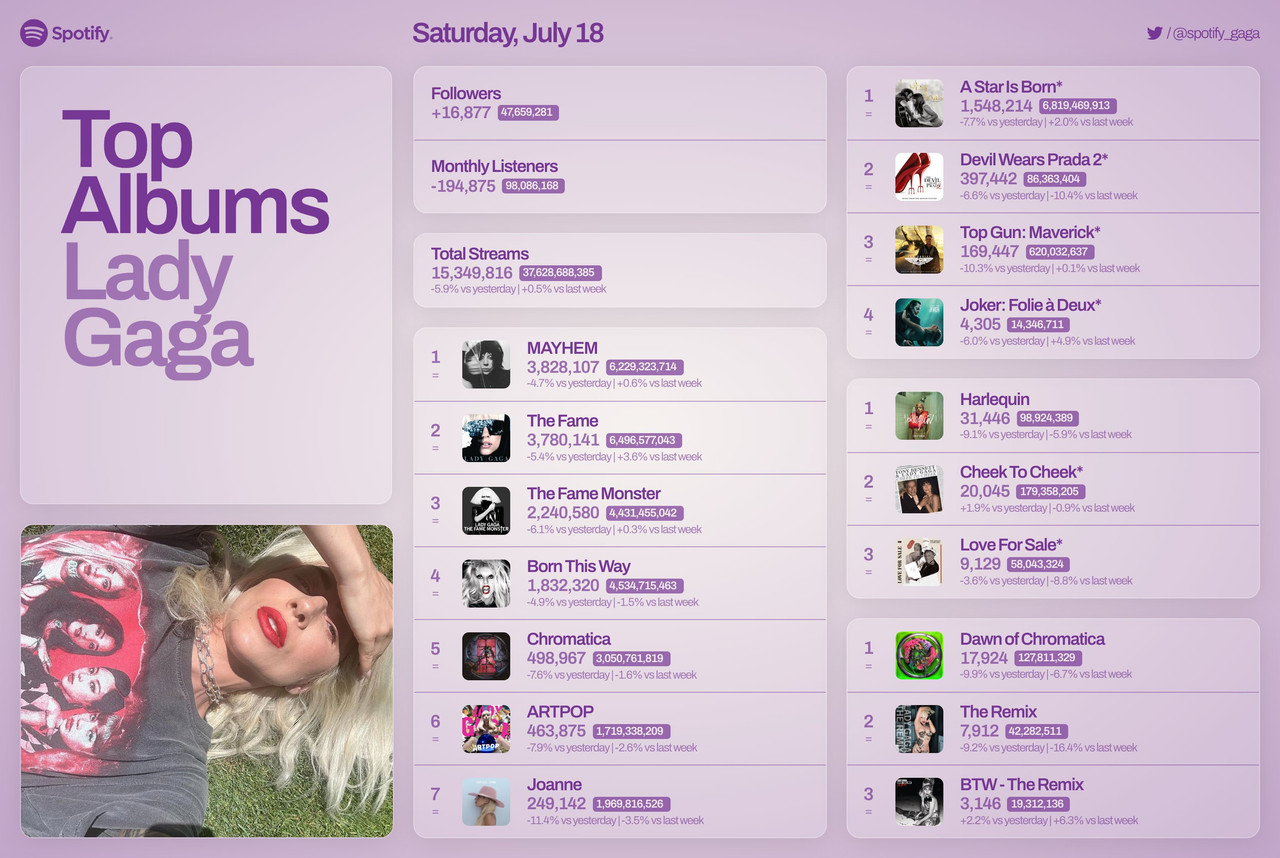
Task: Select the Total Streams count badge
Action: click(x=561, y=272)
